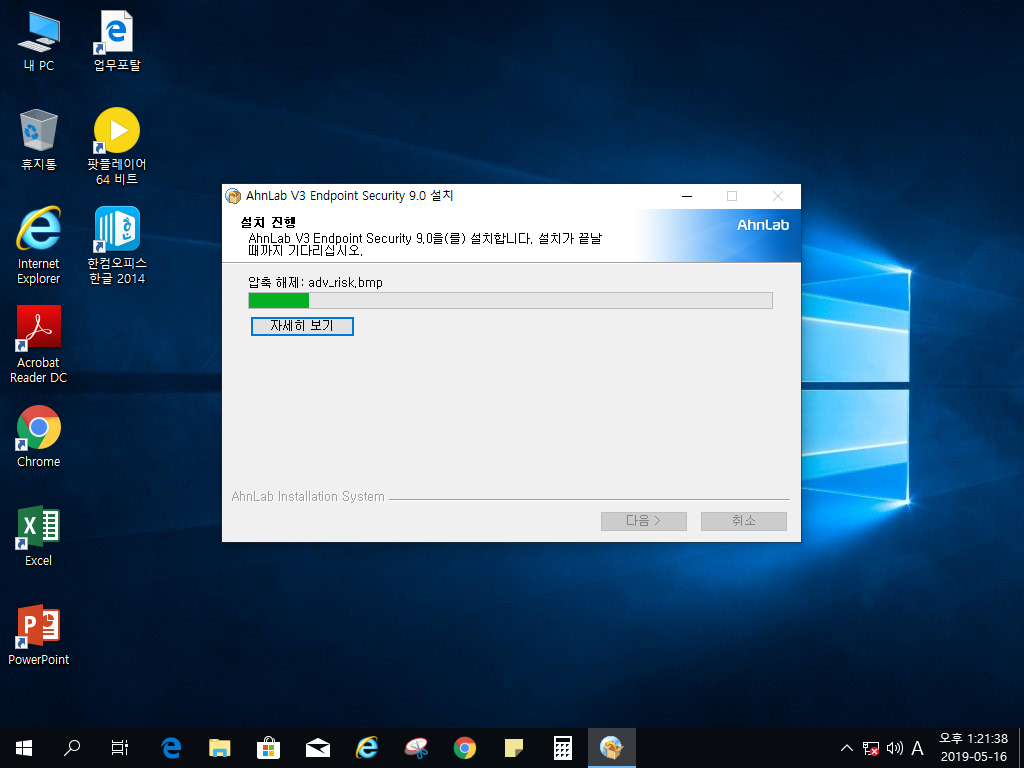Open the Mail app on the taskbar
This screenshot has height=768, width=1024.
coord(317,748)
